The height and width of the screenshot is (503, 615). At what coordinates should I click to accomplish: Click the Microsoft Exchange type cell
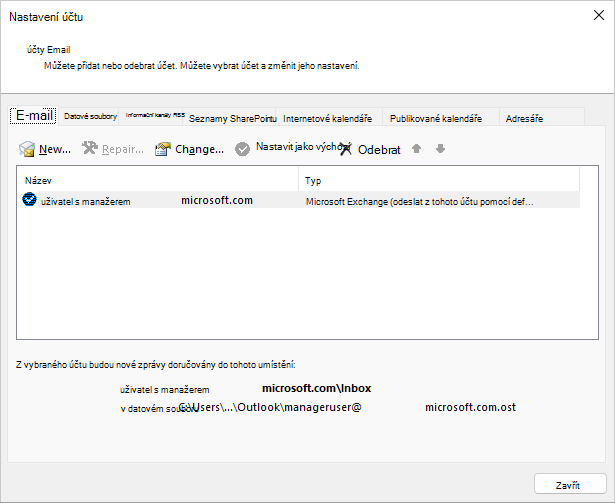coord(419,202)
